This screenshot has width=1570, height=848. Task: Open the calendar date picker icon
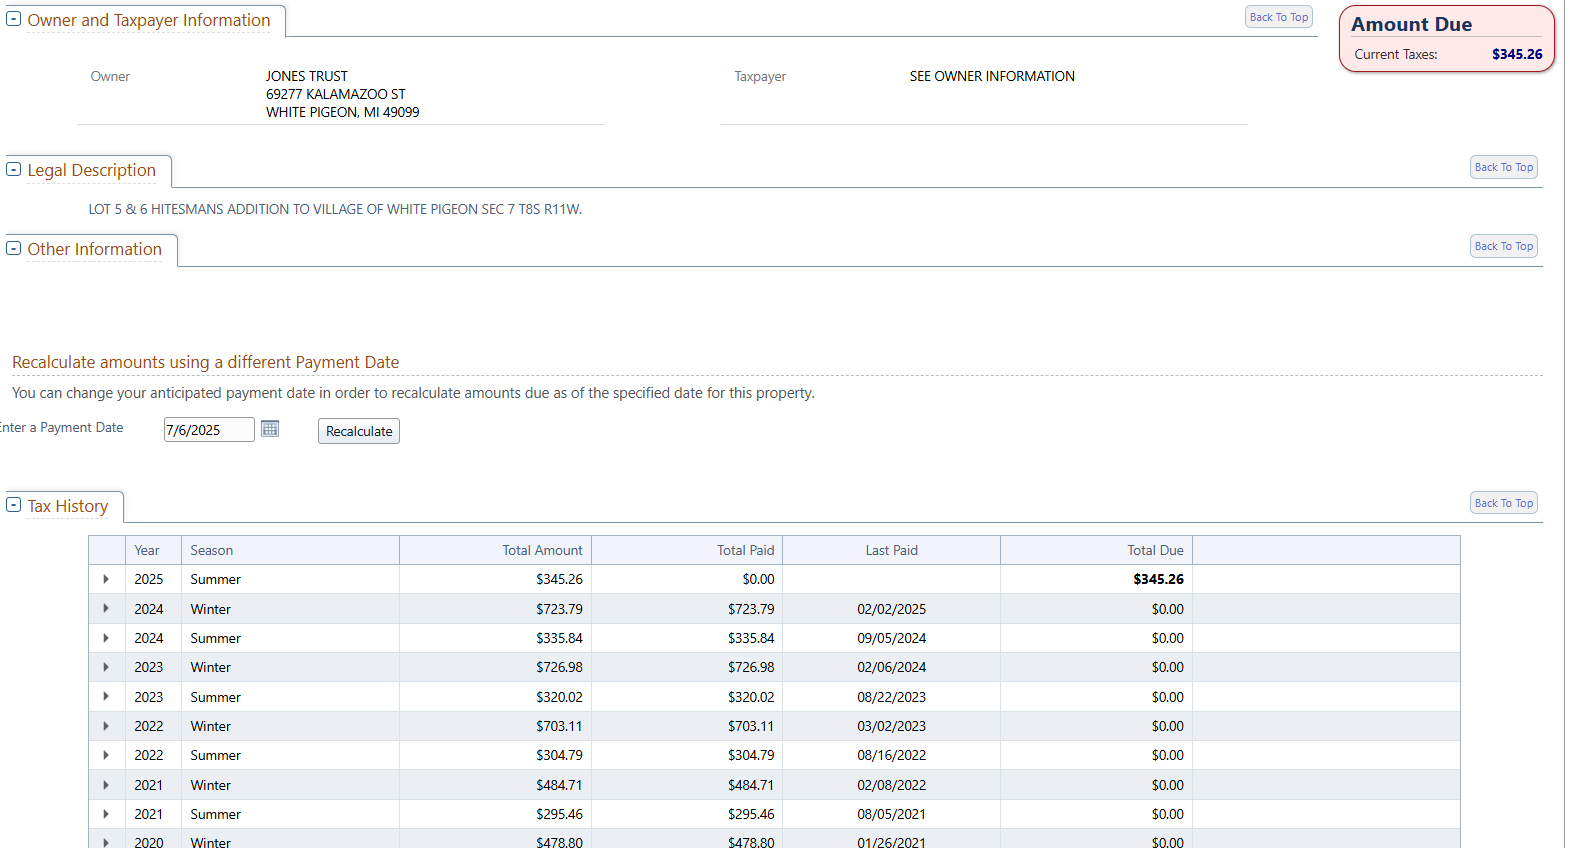click(x=270, y=429)
